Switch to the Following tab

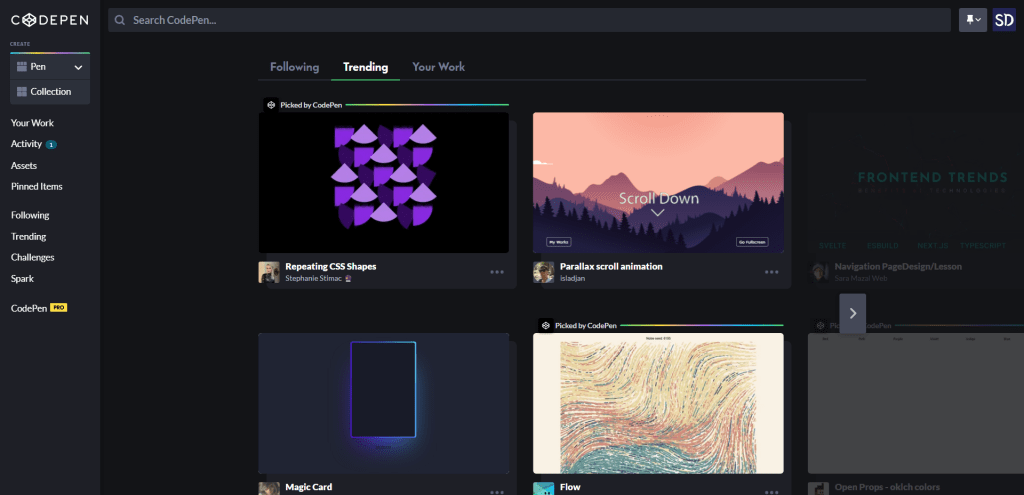coord(294,67)
